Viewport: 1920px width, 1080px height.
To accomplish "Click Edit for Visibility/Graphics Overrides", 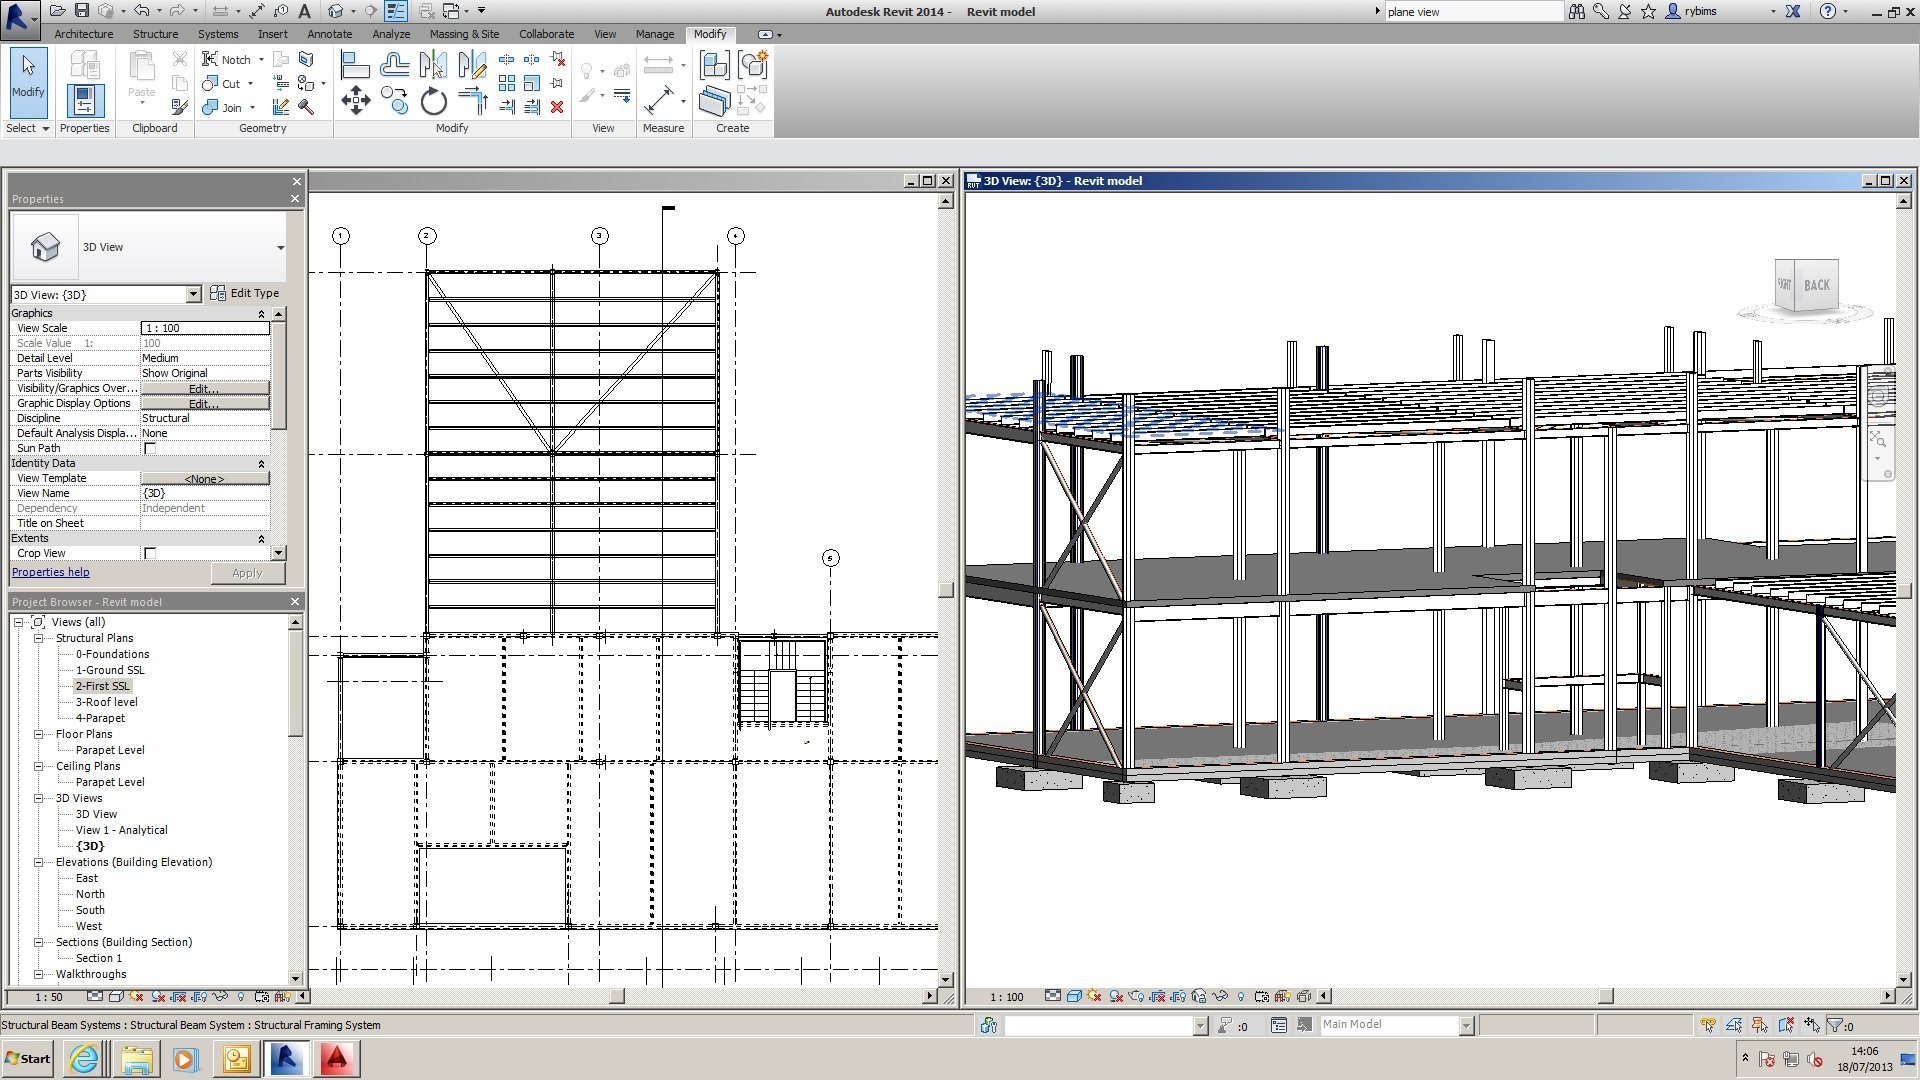I will tap(204, 388).
